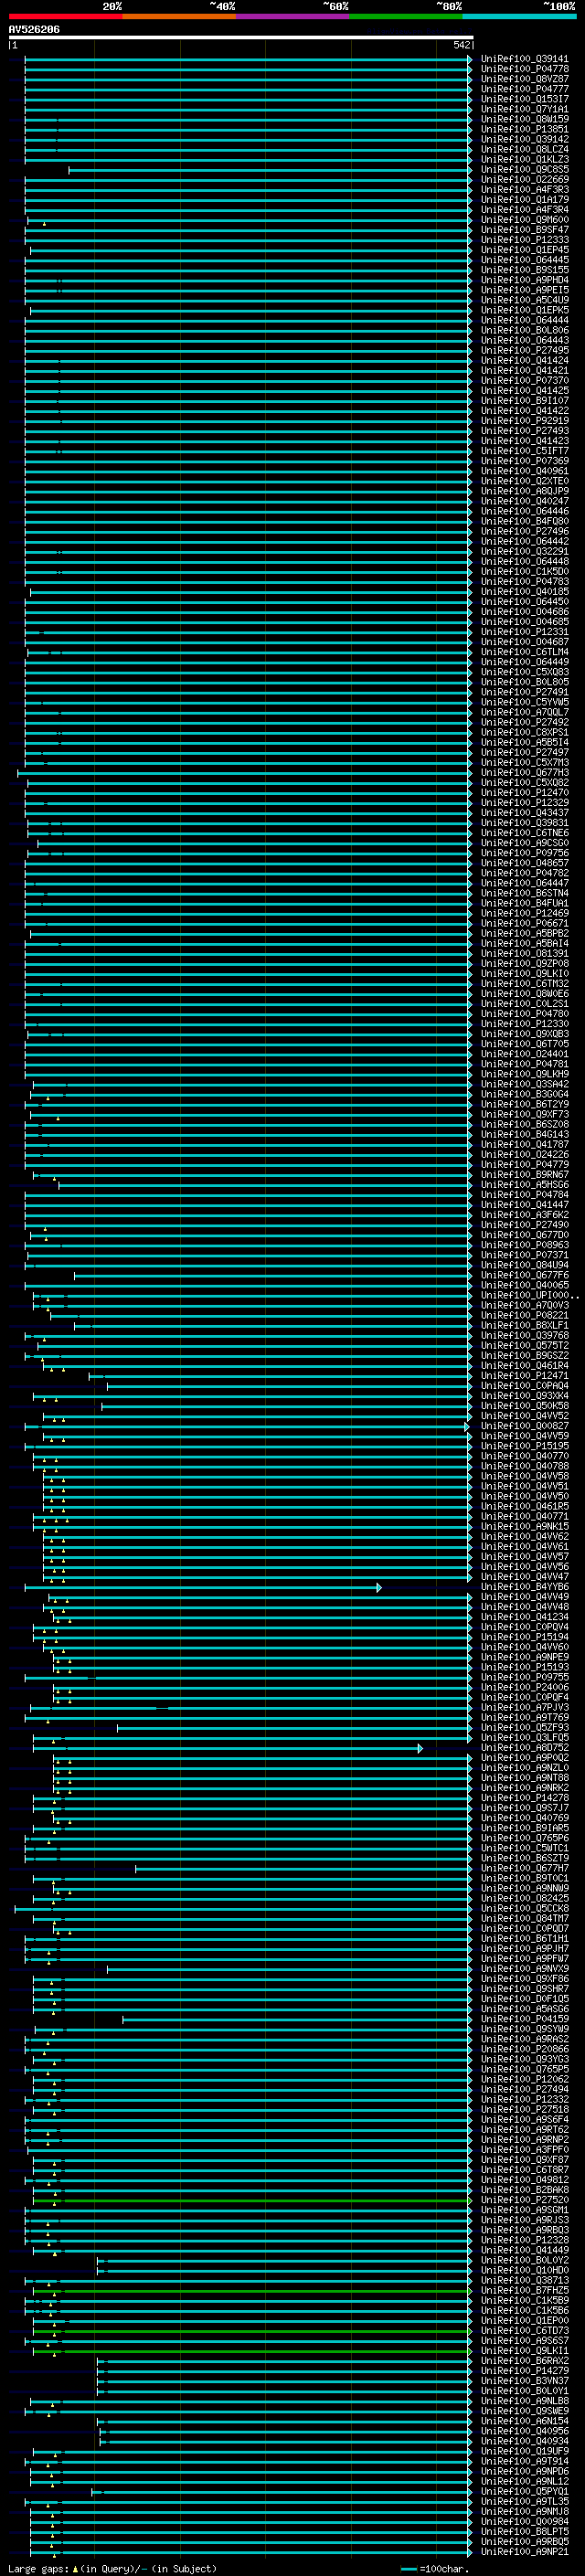585x2576 pixels.
Task: Select UniRef100_Q677H7 label
Action: coord(524,1868)
